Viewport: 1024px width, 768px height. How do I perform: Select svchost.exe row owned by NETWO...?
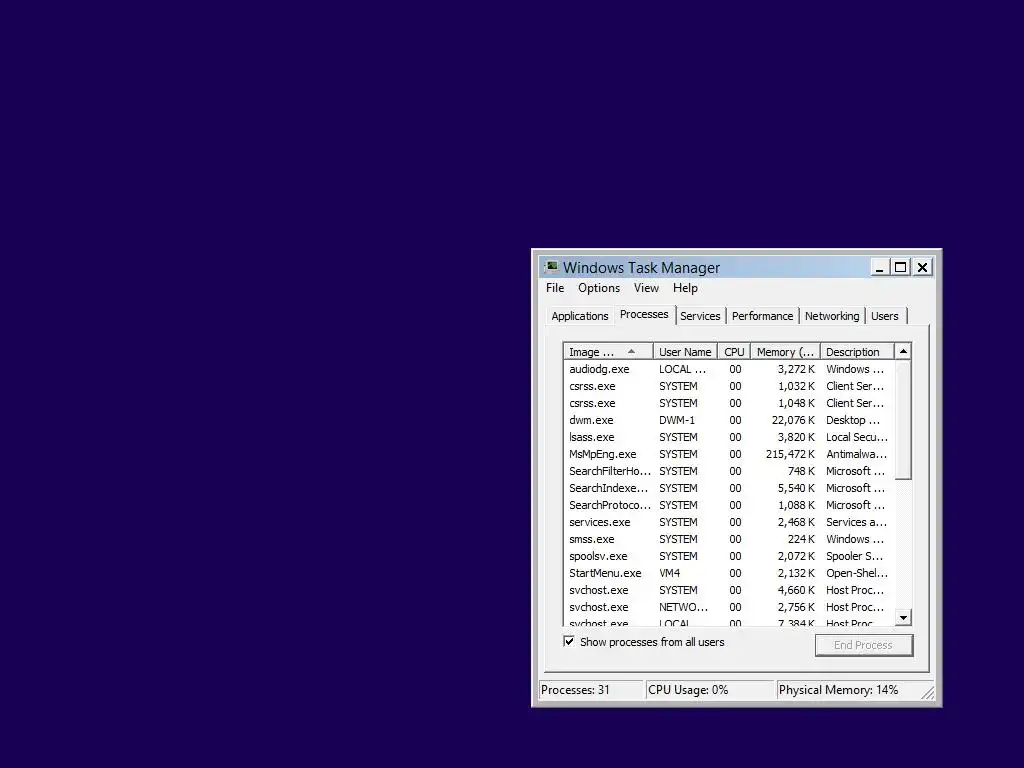pyautogui.click(x=729, y=607)
